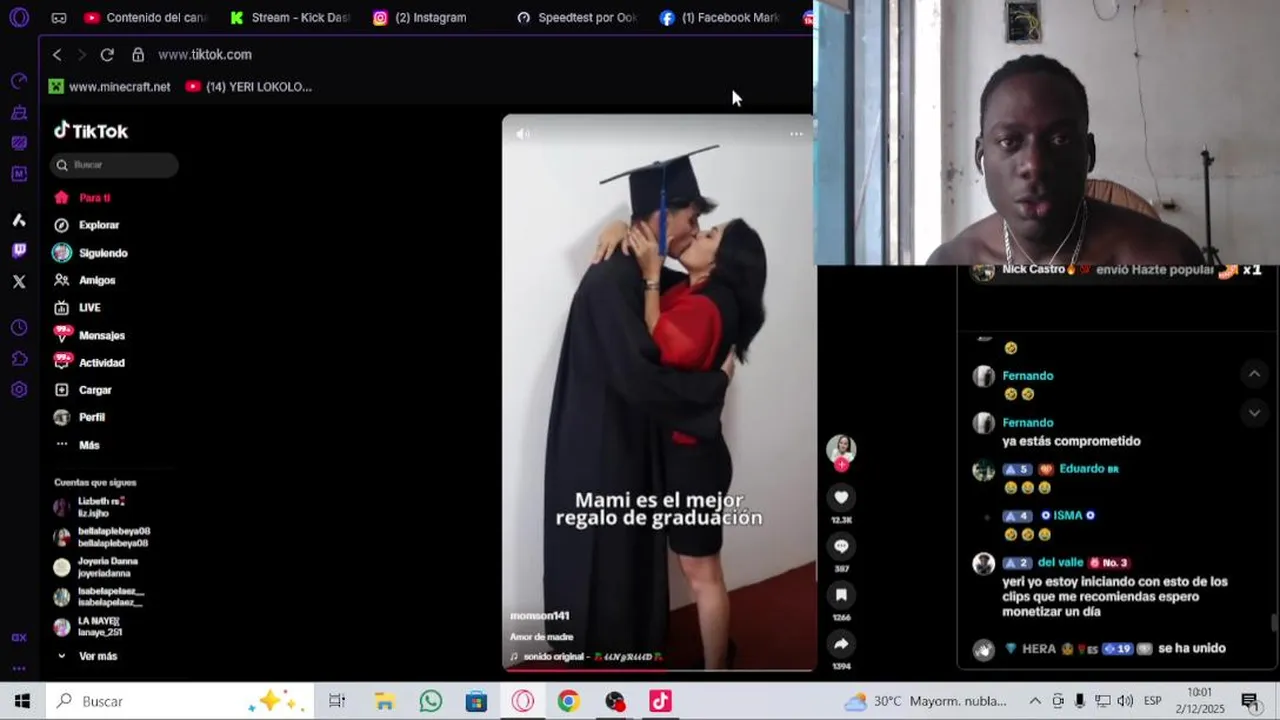
Task: Open GX Corner gamepad icon
Action: pyautogui.click(x=59, y=18)
